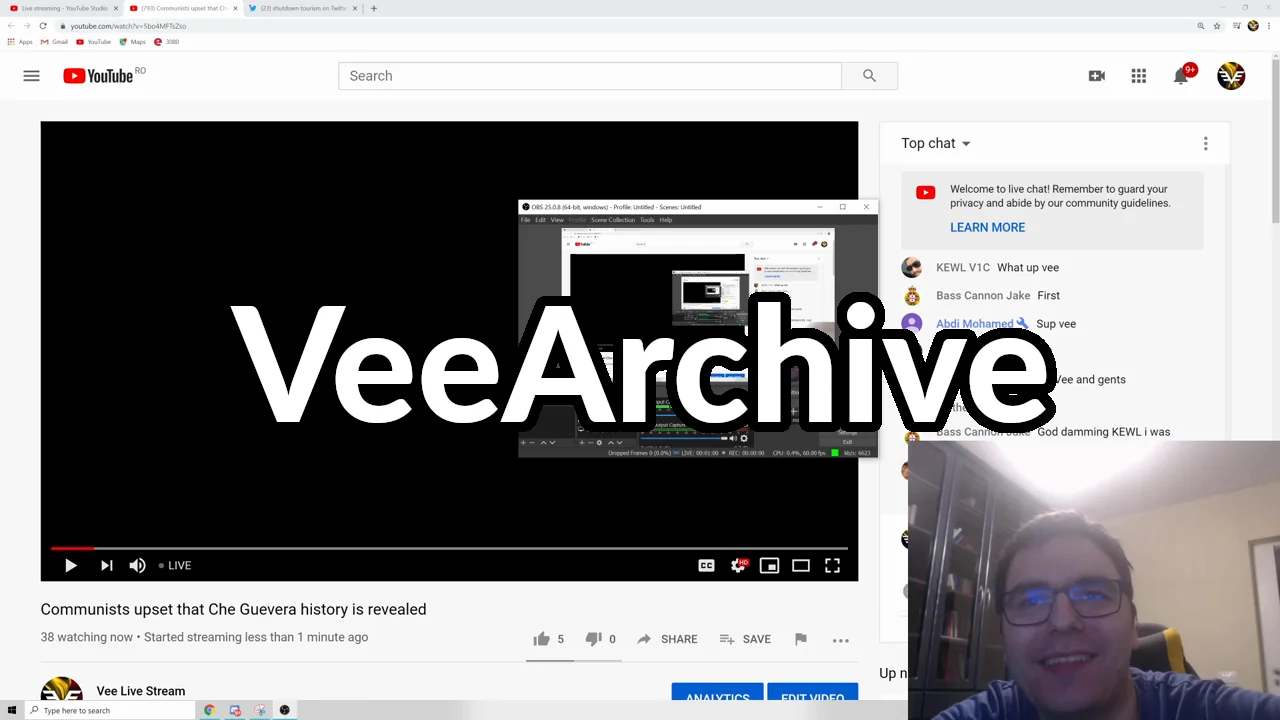Screen dimensions: 1280x720
Task: Click the SHARE button
Action: (x=667, y=639)
